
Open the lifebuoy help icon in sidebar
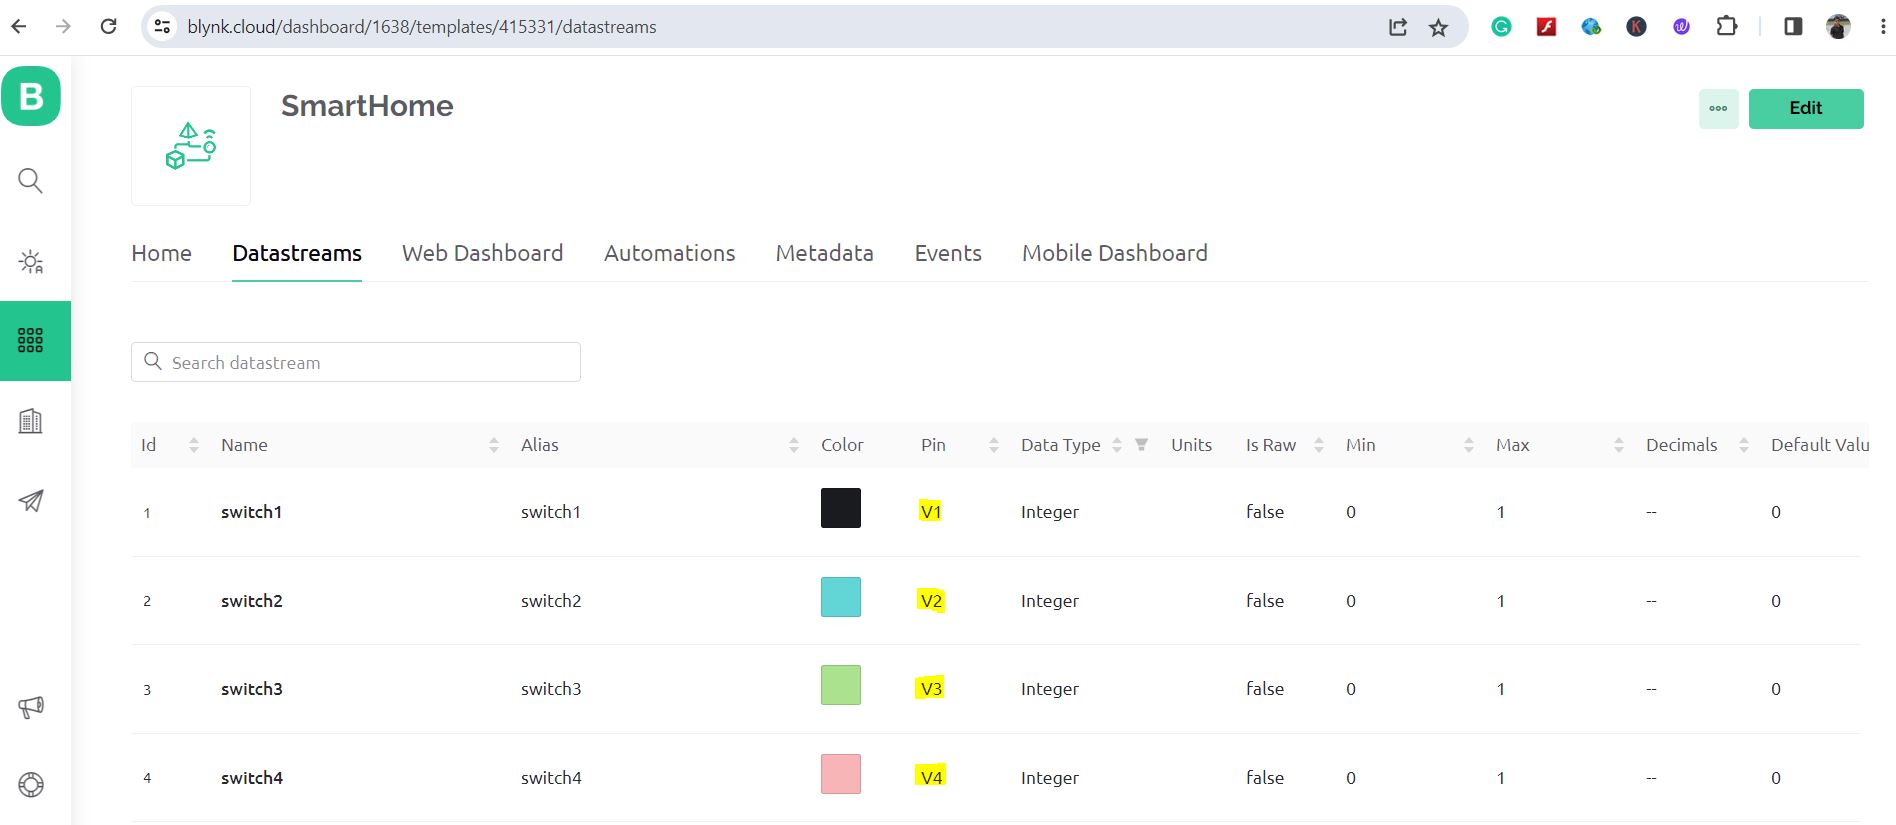[x=31, y=785]
